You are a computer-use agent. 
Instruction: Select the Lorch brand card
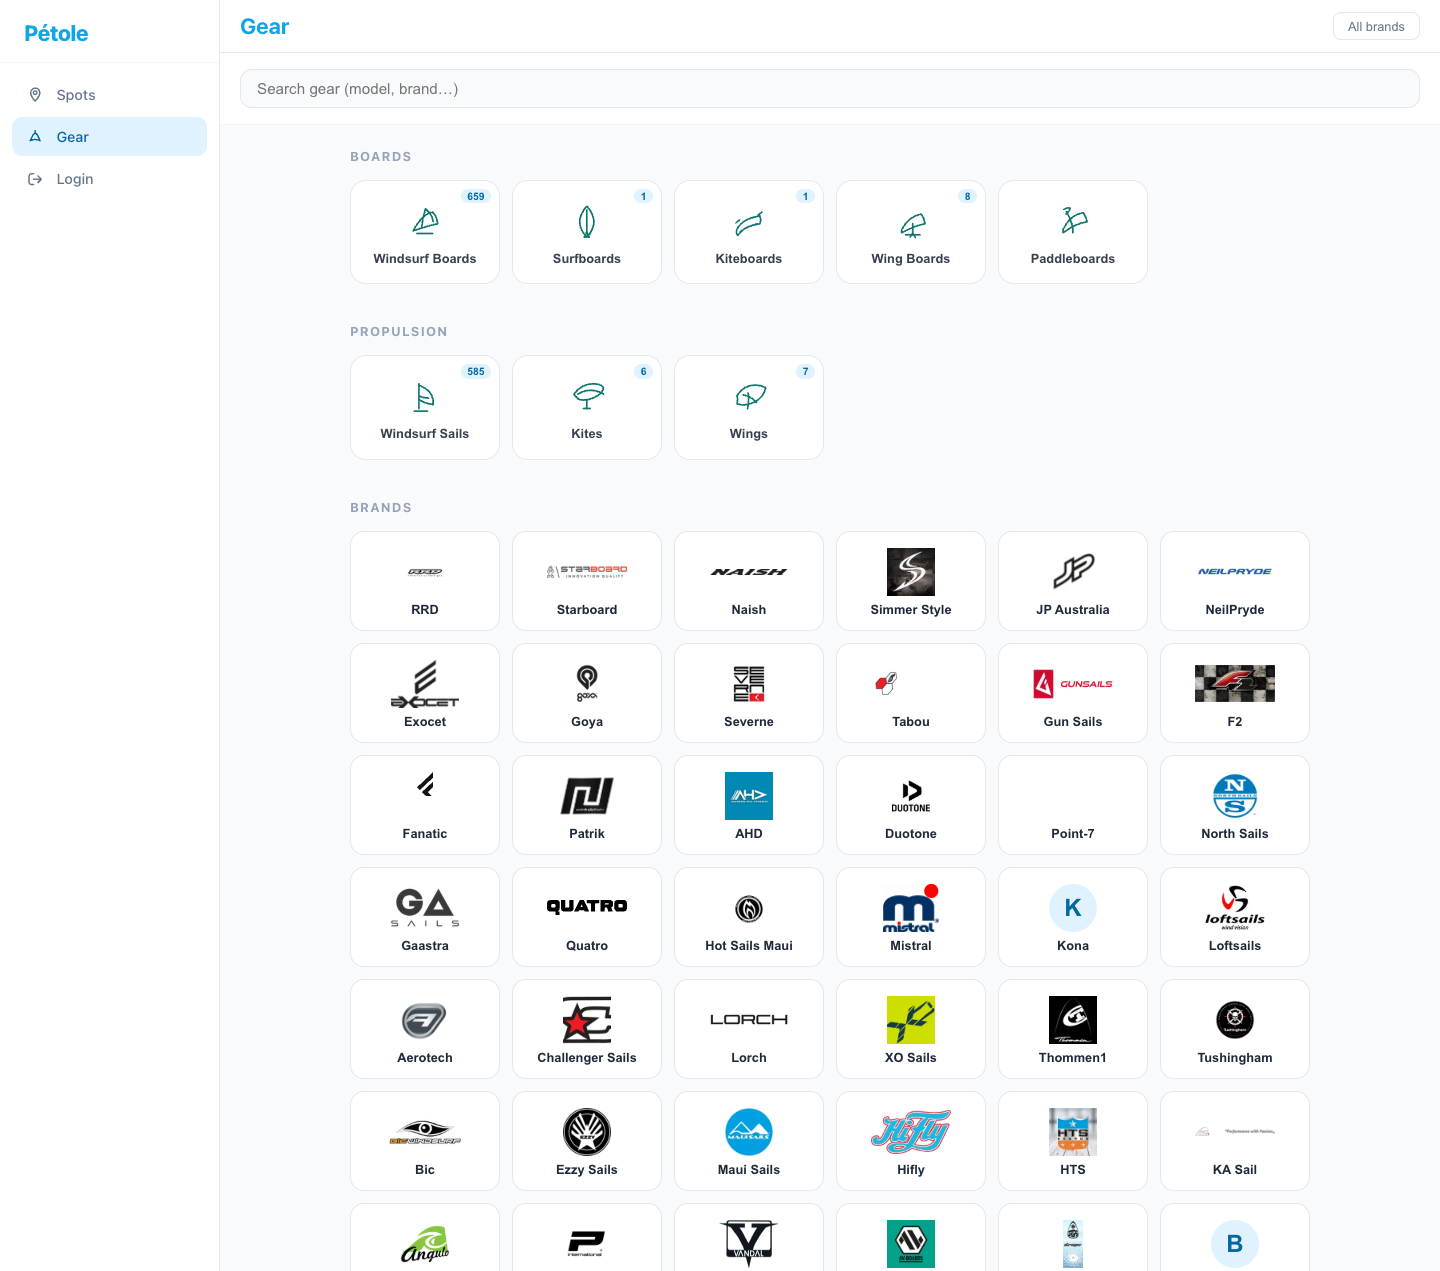749,1029
